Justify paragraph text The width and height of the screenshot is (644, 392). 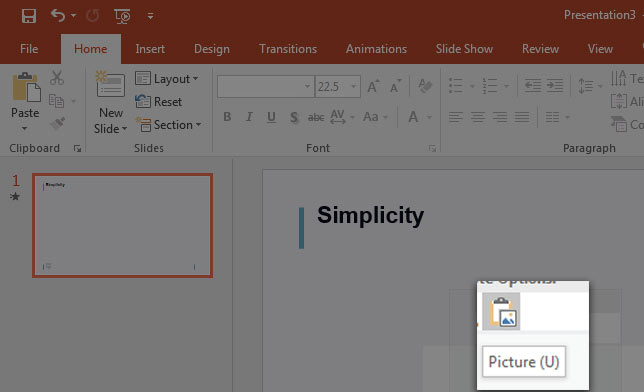point(522,117)
